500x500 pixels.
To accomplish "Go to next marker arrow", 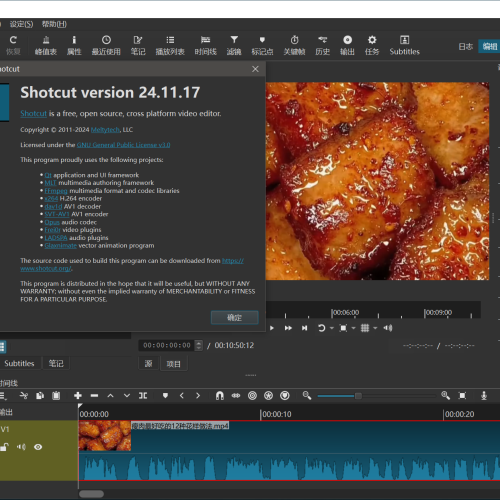I will [x=198, y=396].
